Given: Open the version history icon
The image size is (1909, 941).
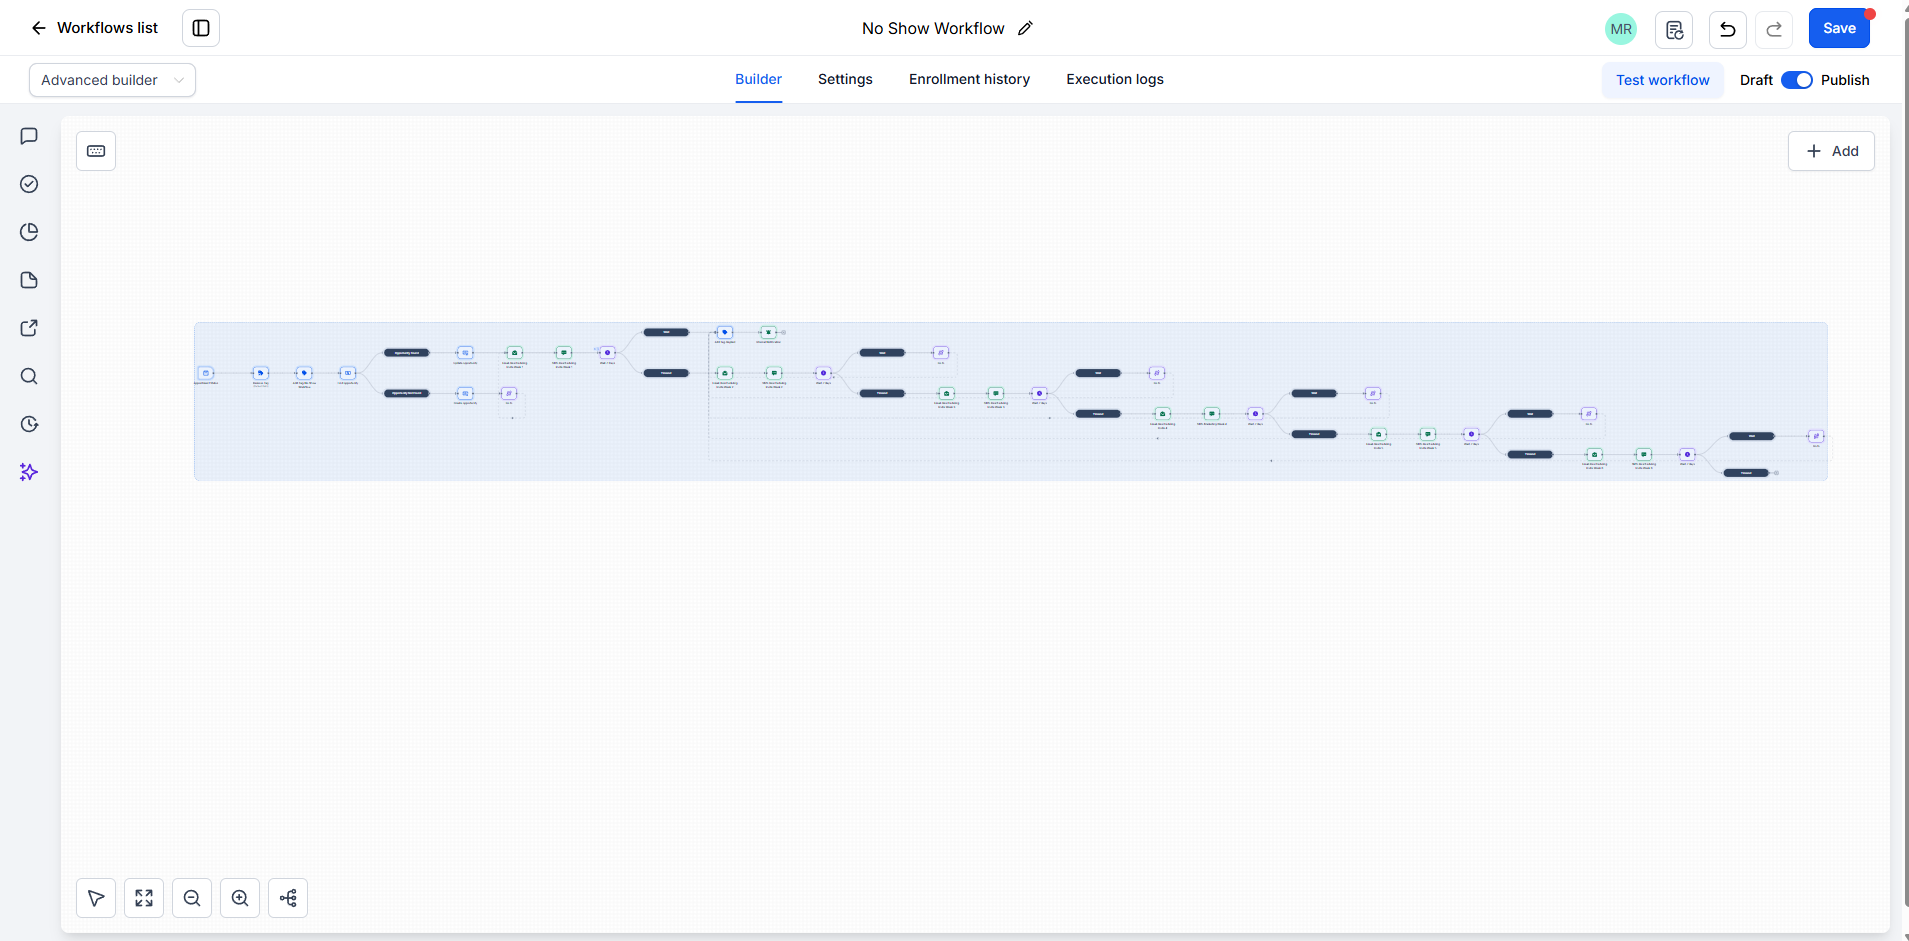Looking at the screenshot, I should [x=1674, y=29].
